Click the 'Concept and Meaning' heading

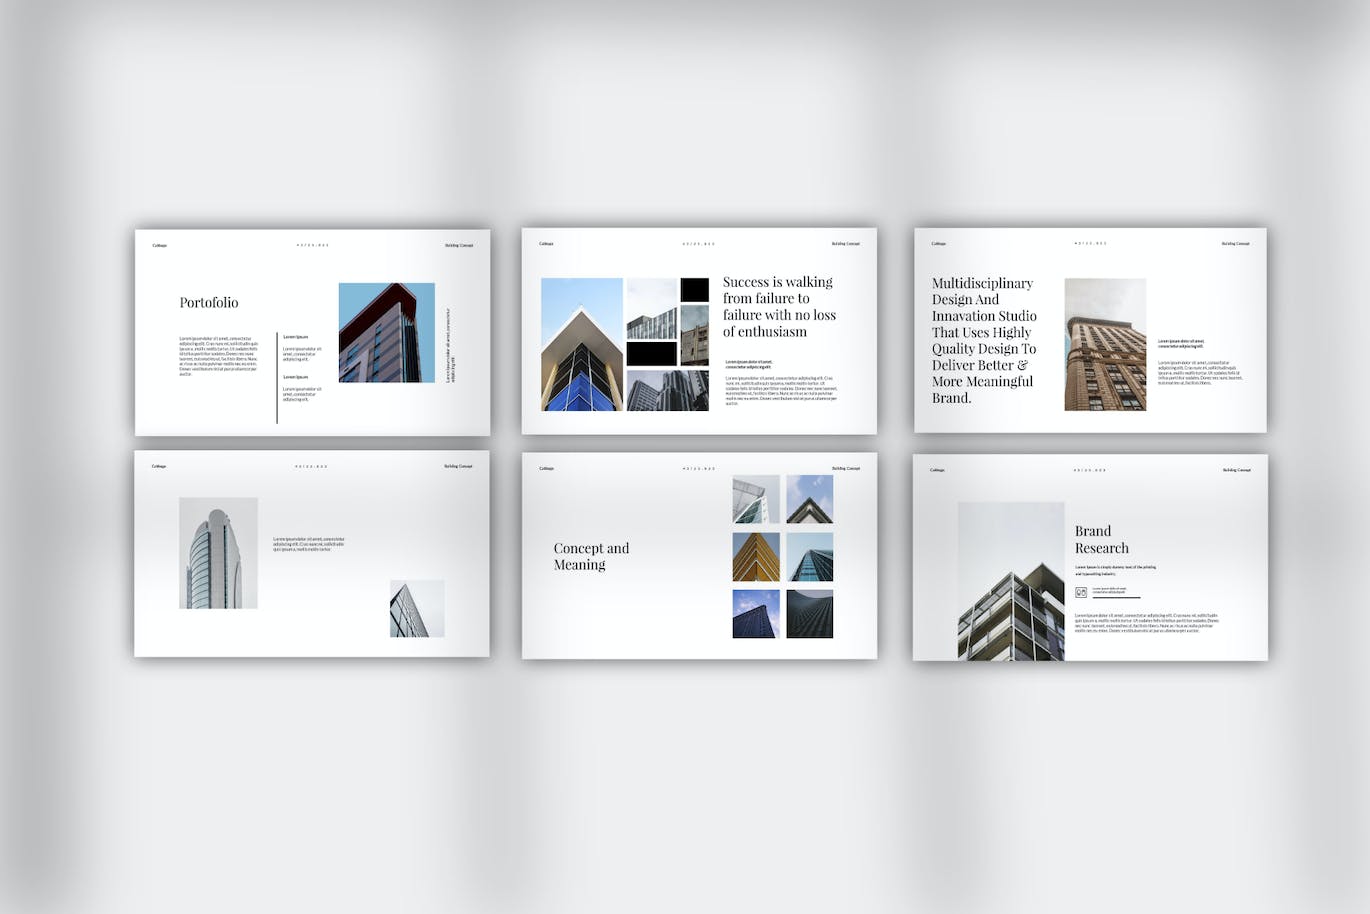(x=591, y=556)
